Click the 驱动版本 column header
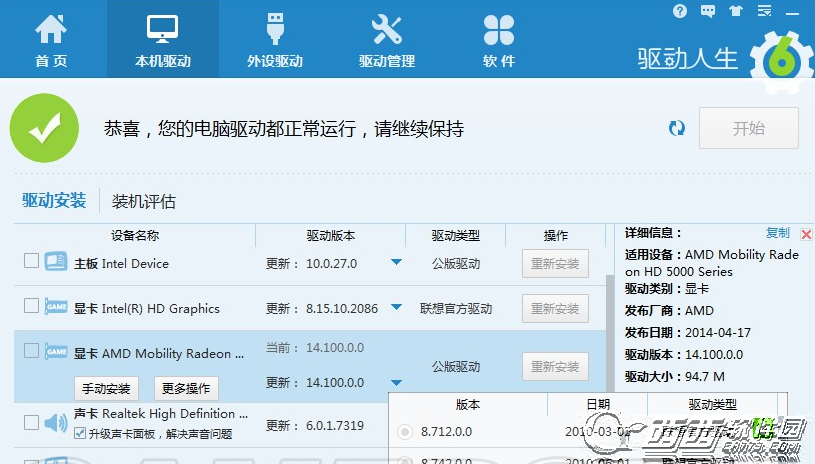Image resolution: width=815 pixels, height=464 pixels. (x=331, y=235)
